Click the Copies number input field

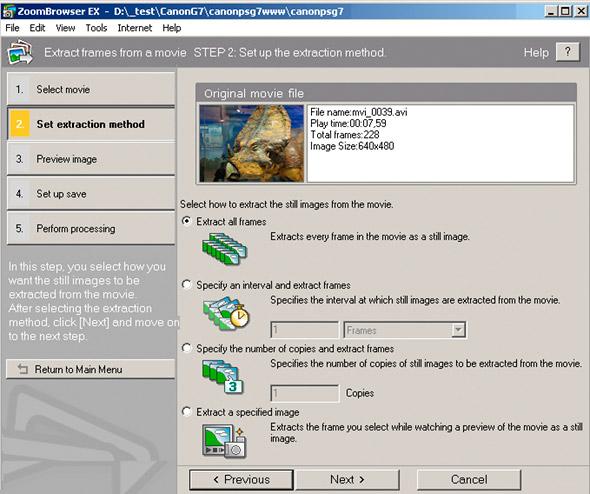coord(304,394)
